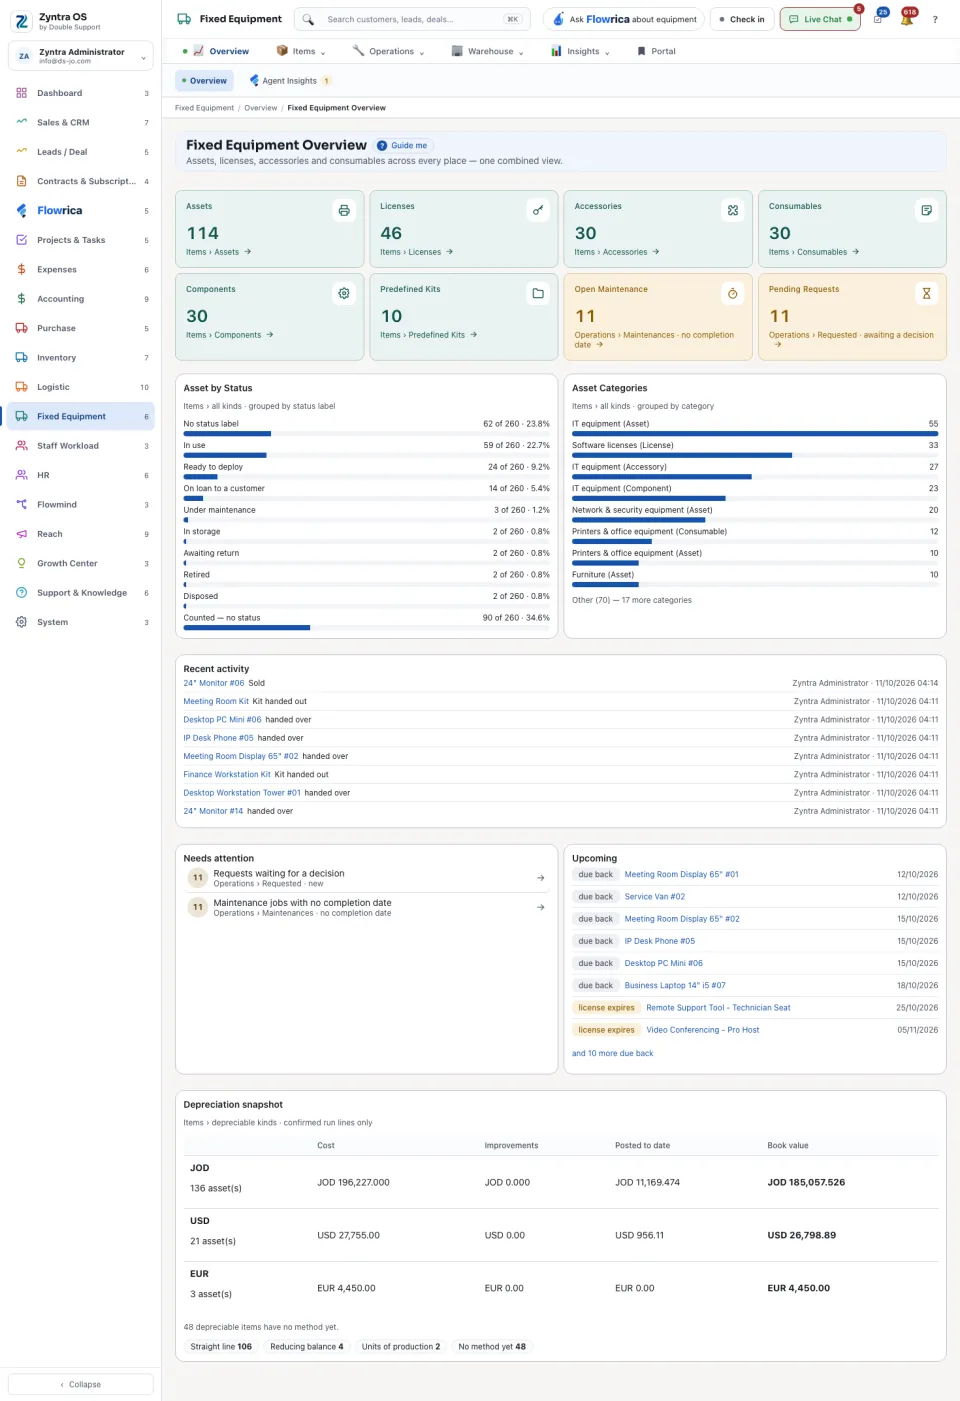Open the 24" Monitor #06 activity link
960x1401 pixels.
[x=214, y=683]
